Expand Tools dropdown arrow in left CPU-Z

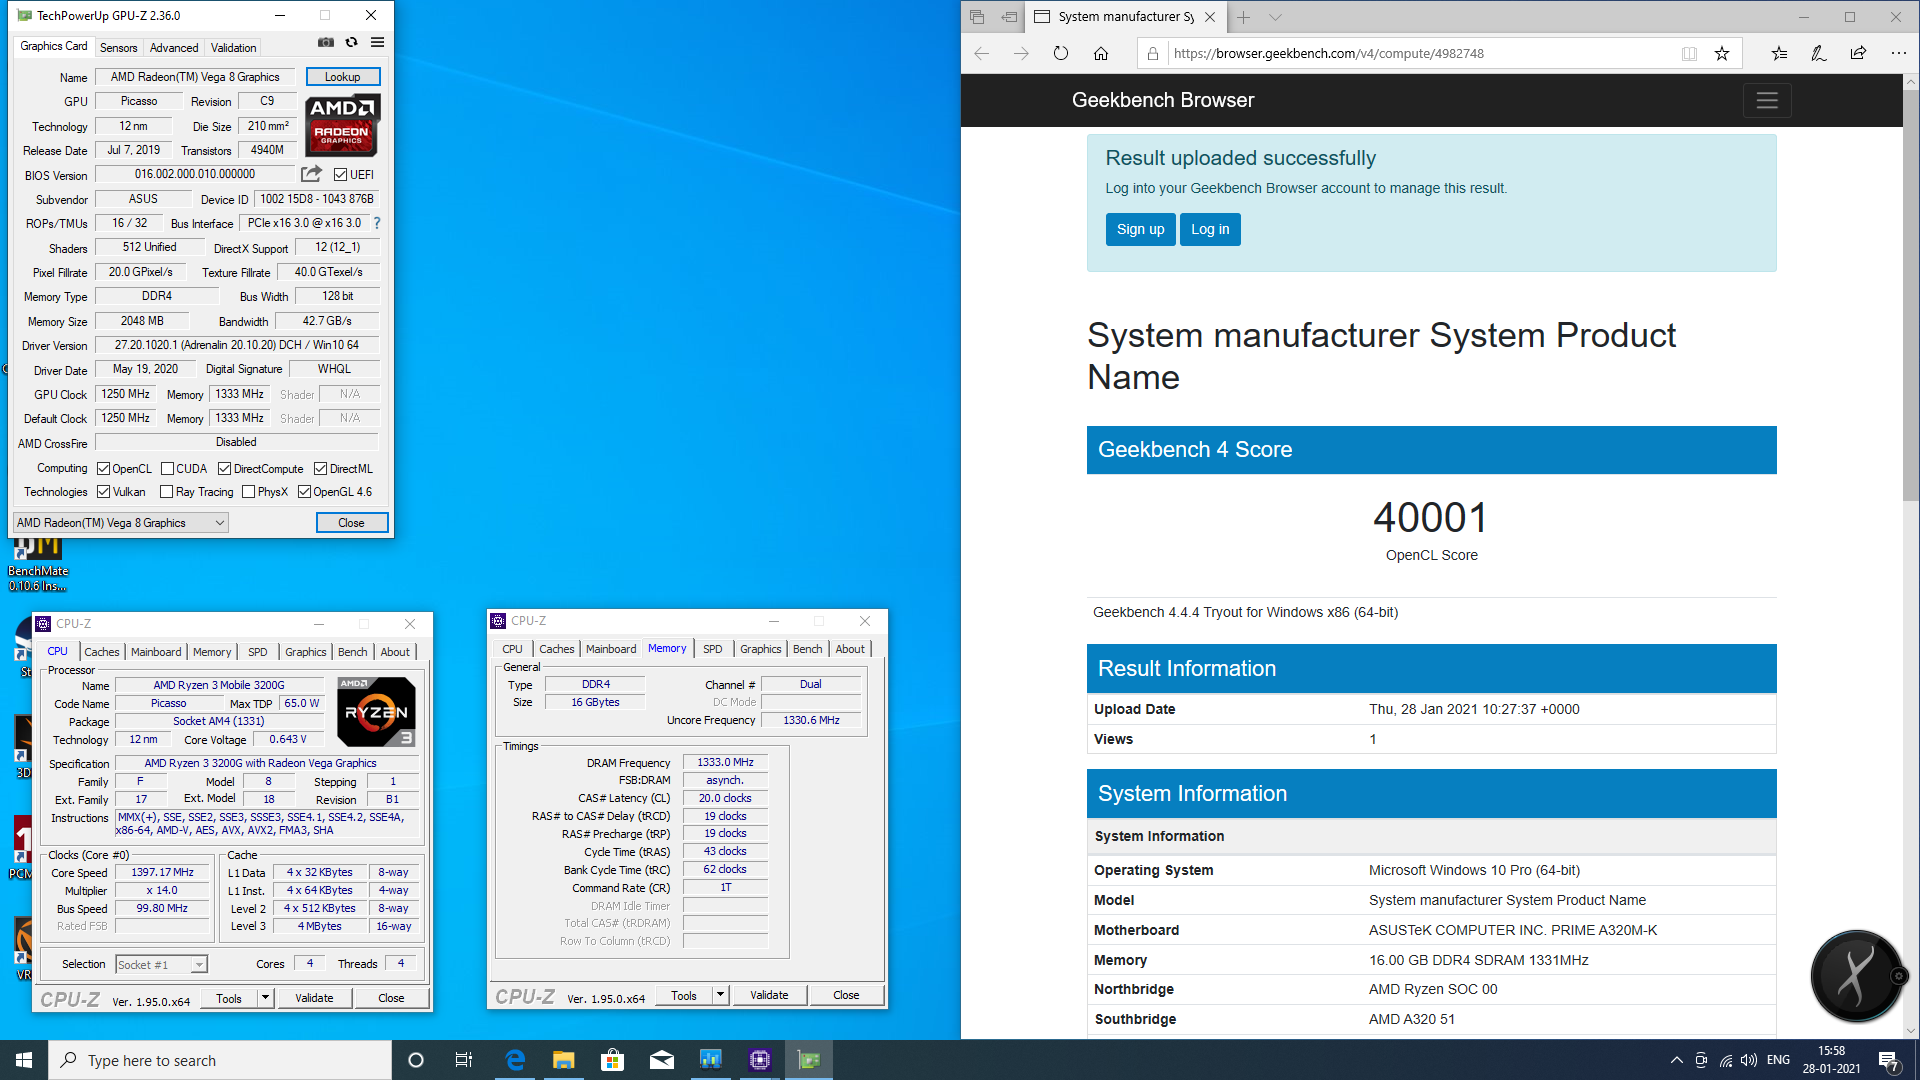click(x=265, y=998)
